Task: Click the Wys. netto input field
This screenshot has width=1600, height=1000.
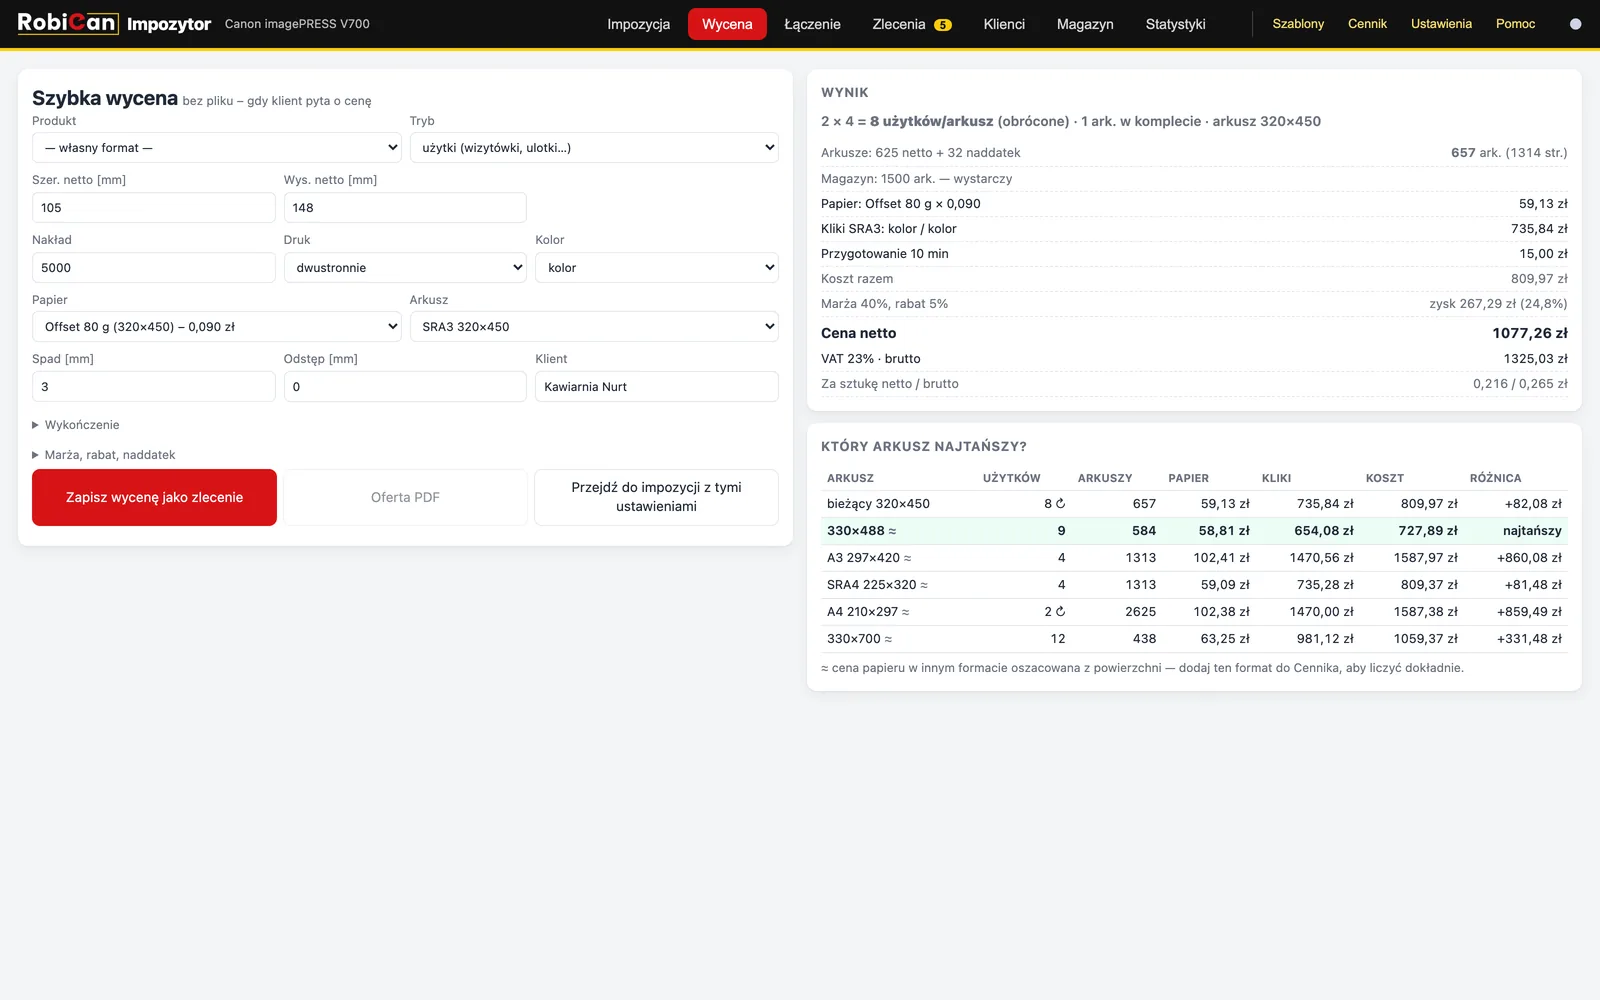Action: [405, 208]
